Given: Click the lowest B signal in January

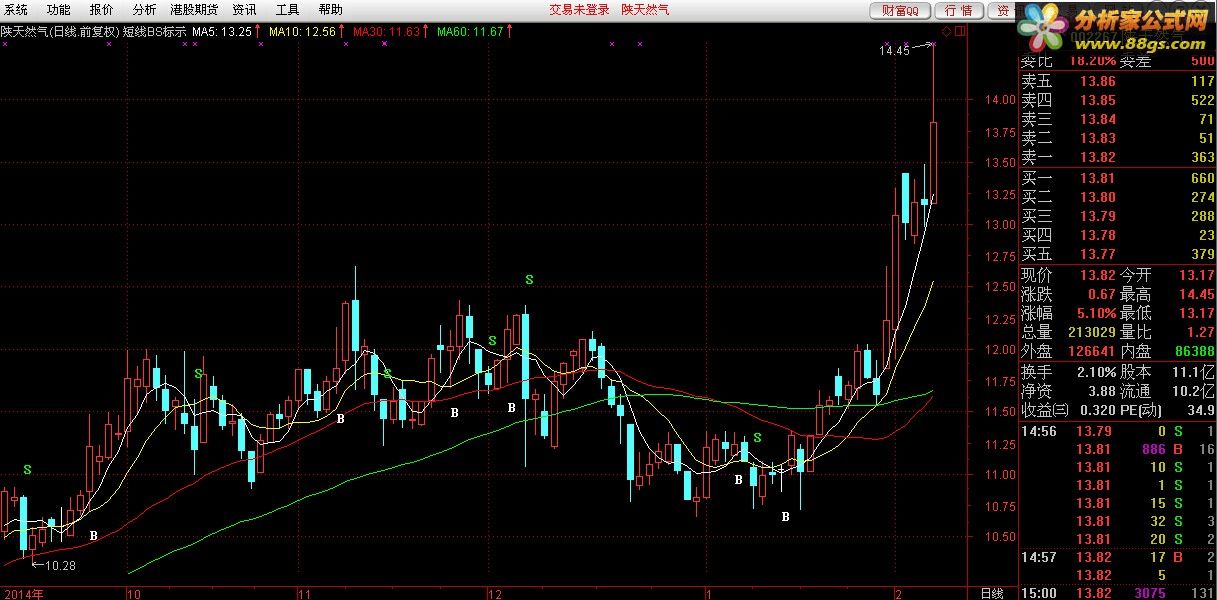Looking at the screenshot, I should pyautogui.click(x=785, y=517).
